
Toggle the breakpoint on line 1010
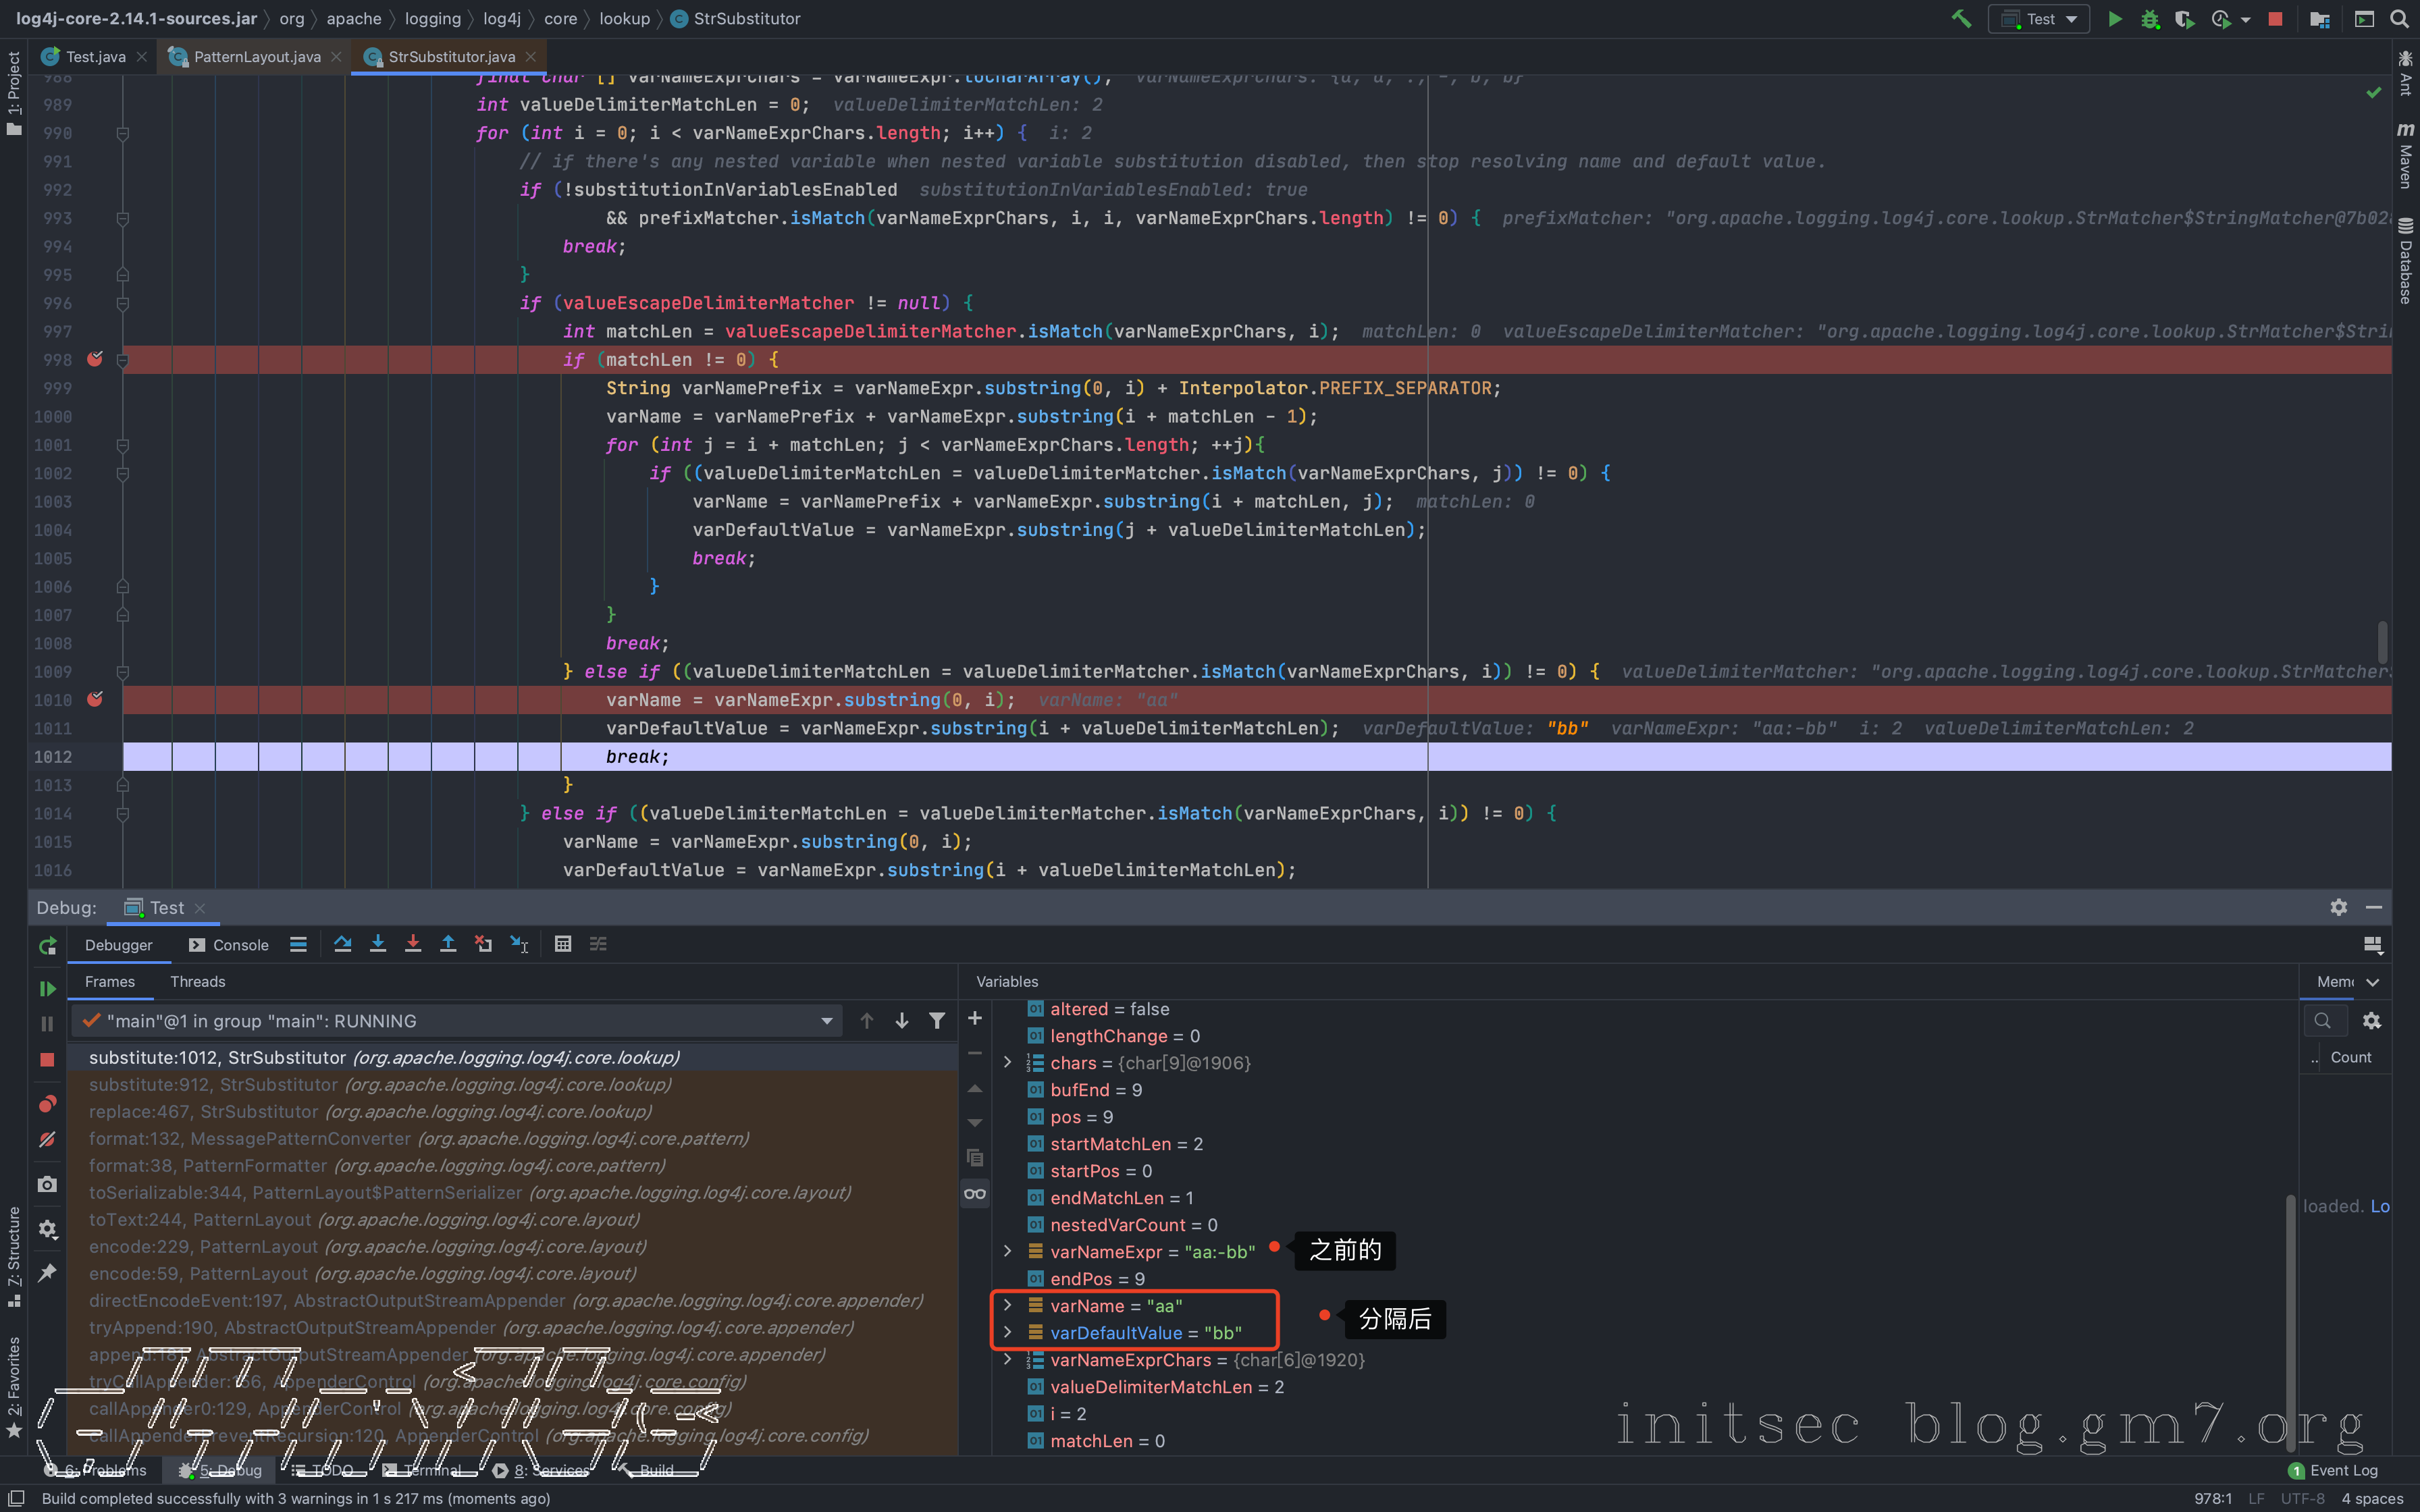pyautogui.click(x=95, y=700)
